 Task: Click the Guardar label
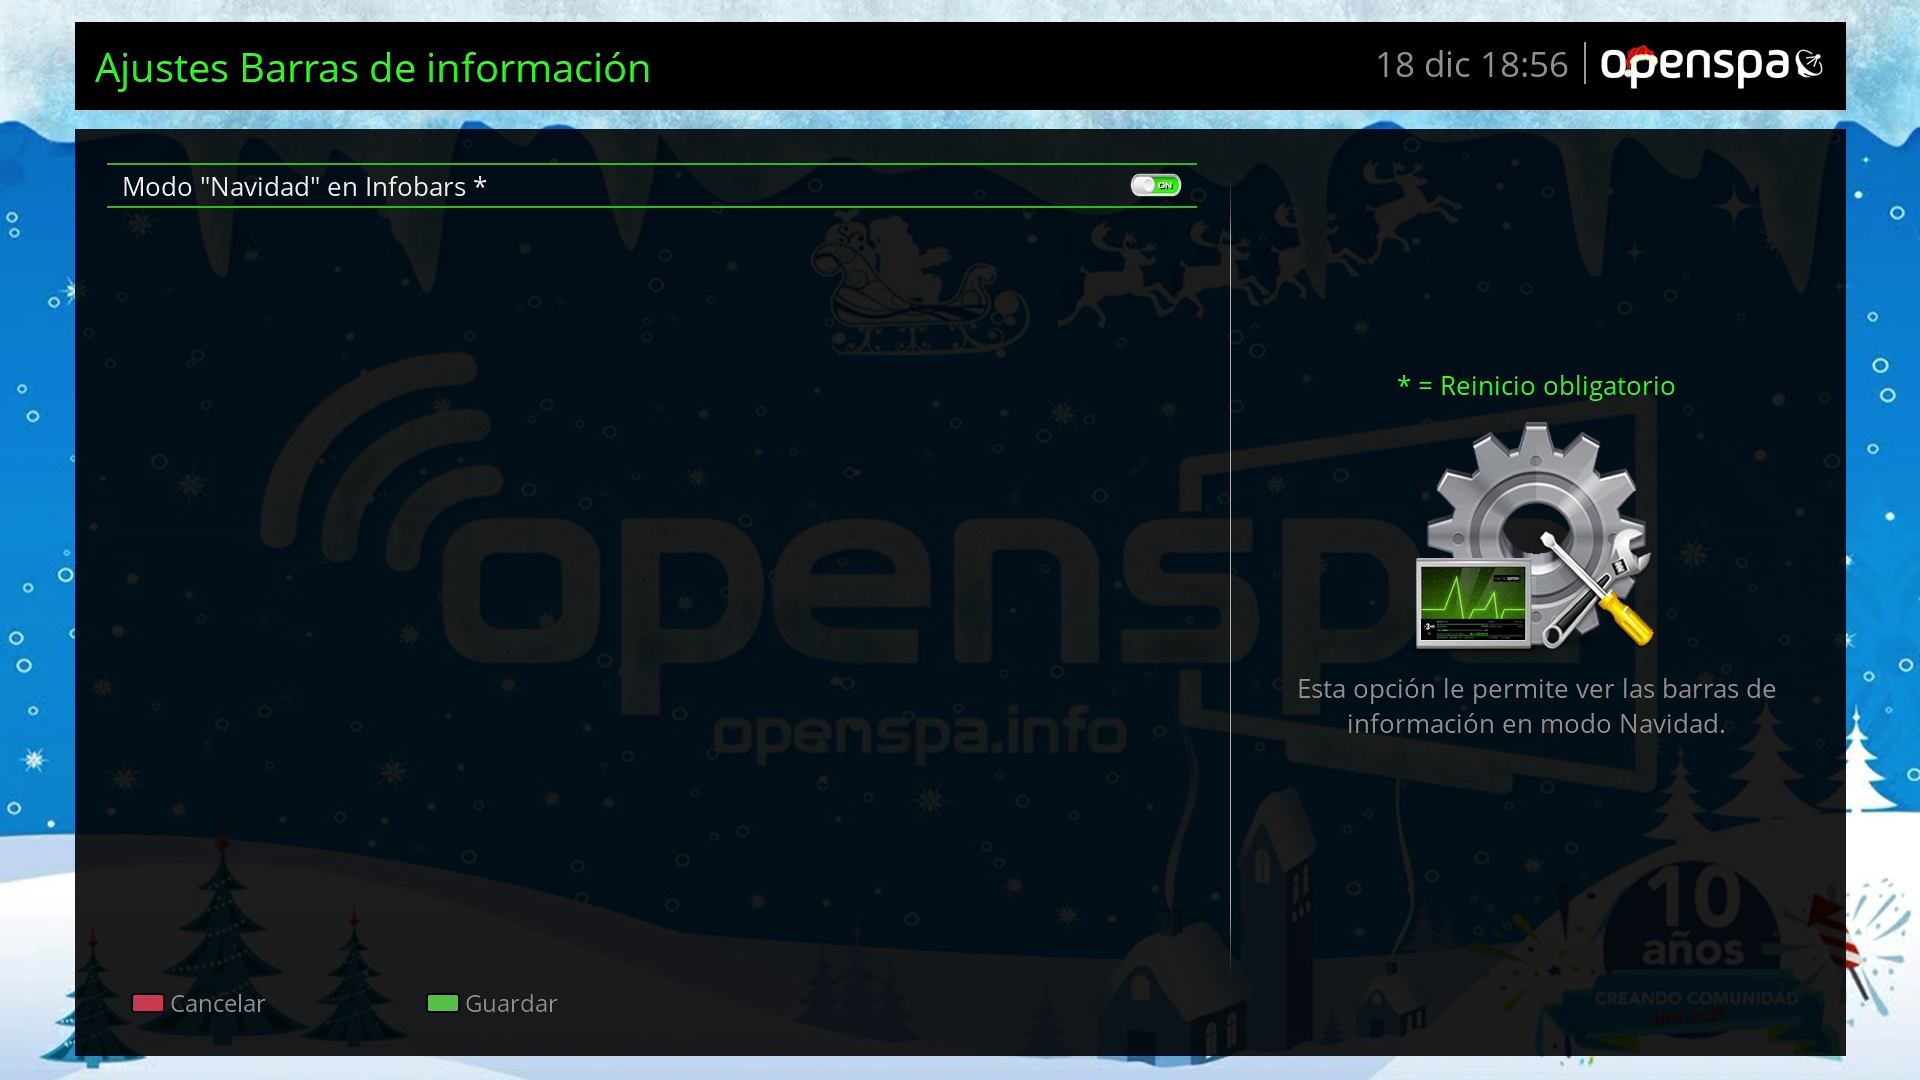click(x=510, y=1003)
